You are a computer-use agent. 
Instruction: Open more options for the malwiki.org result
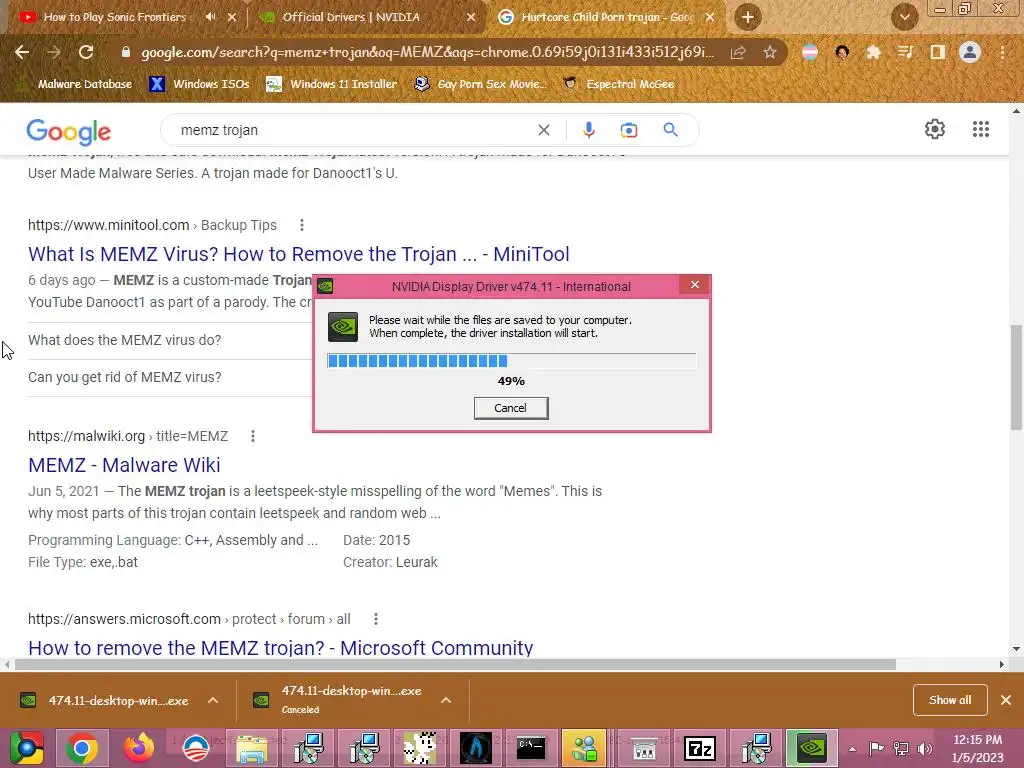click(253, 436)
